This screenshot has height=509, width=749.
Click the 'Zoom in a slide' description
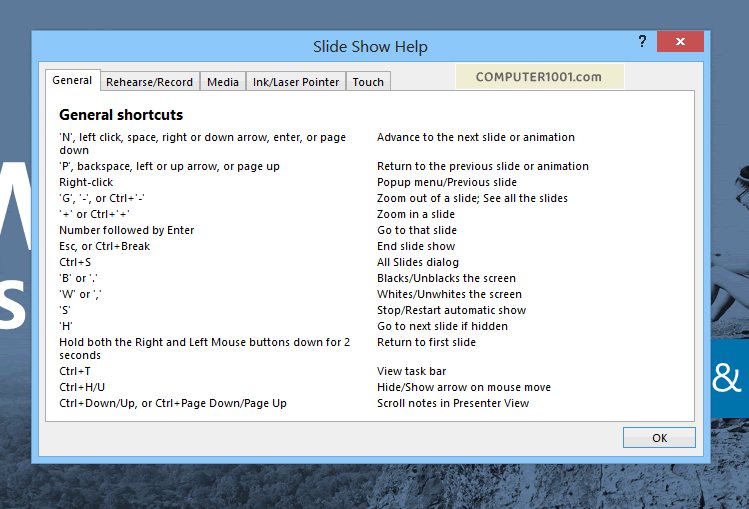point(416,214)
